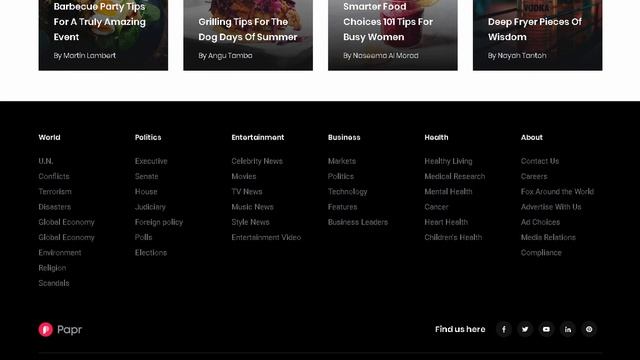Visit author Martin Lambert's page
Viewport: 640px width, 360px height.
(89, 56)
